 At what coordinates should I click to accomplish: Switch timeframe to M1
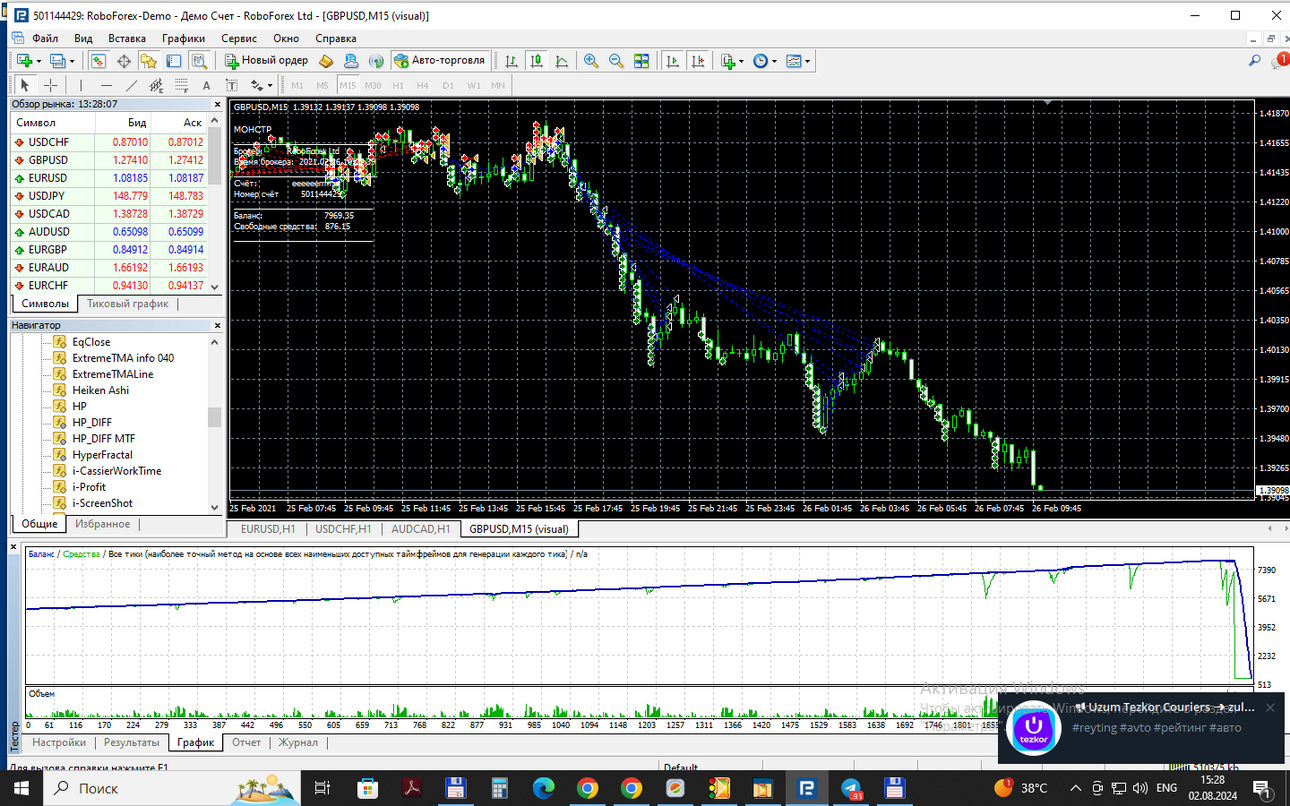(x=297, y=85)
